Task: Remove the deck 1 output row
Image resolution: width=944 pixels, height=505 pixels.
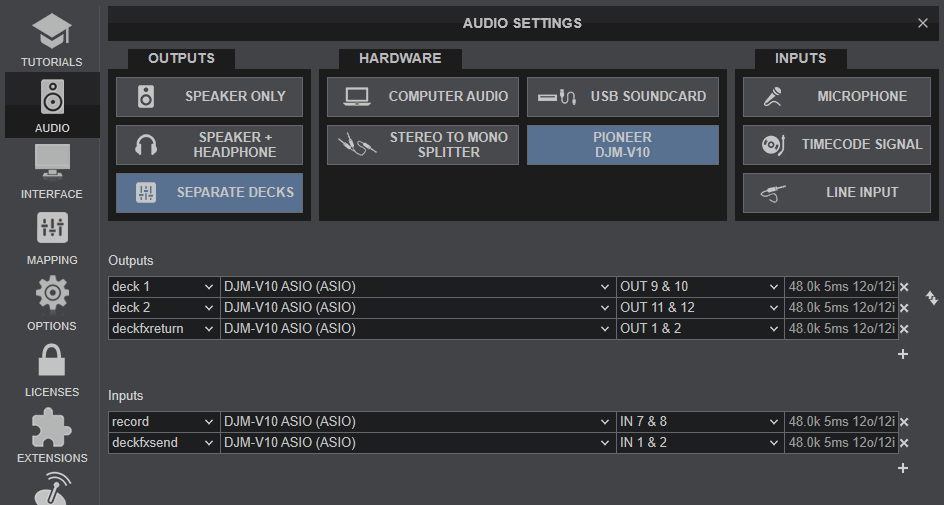Action: [x=904, y=287]
